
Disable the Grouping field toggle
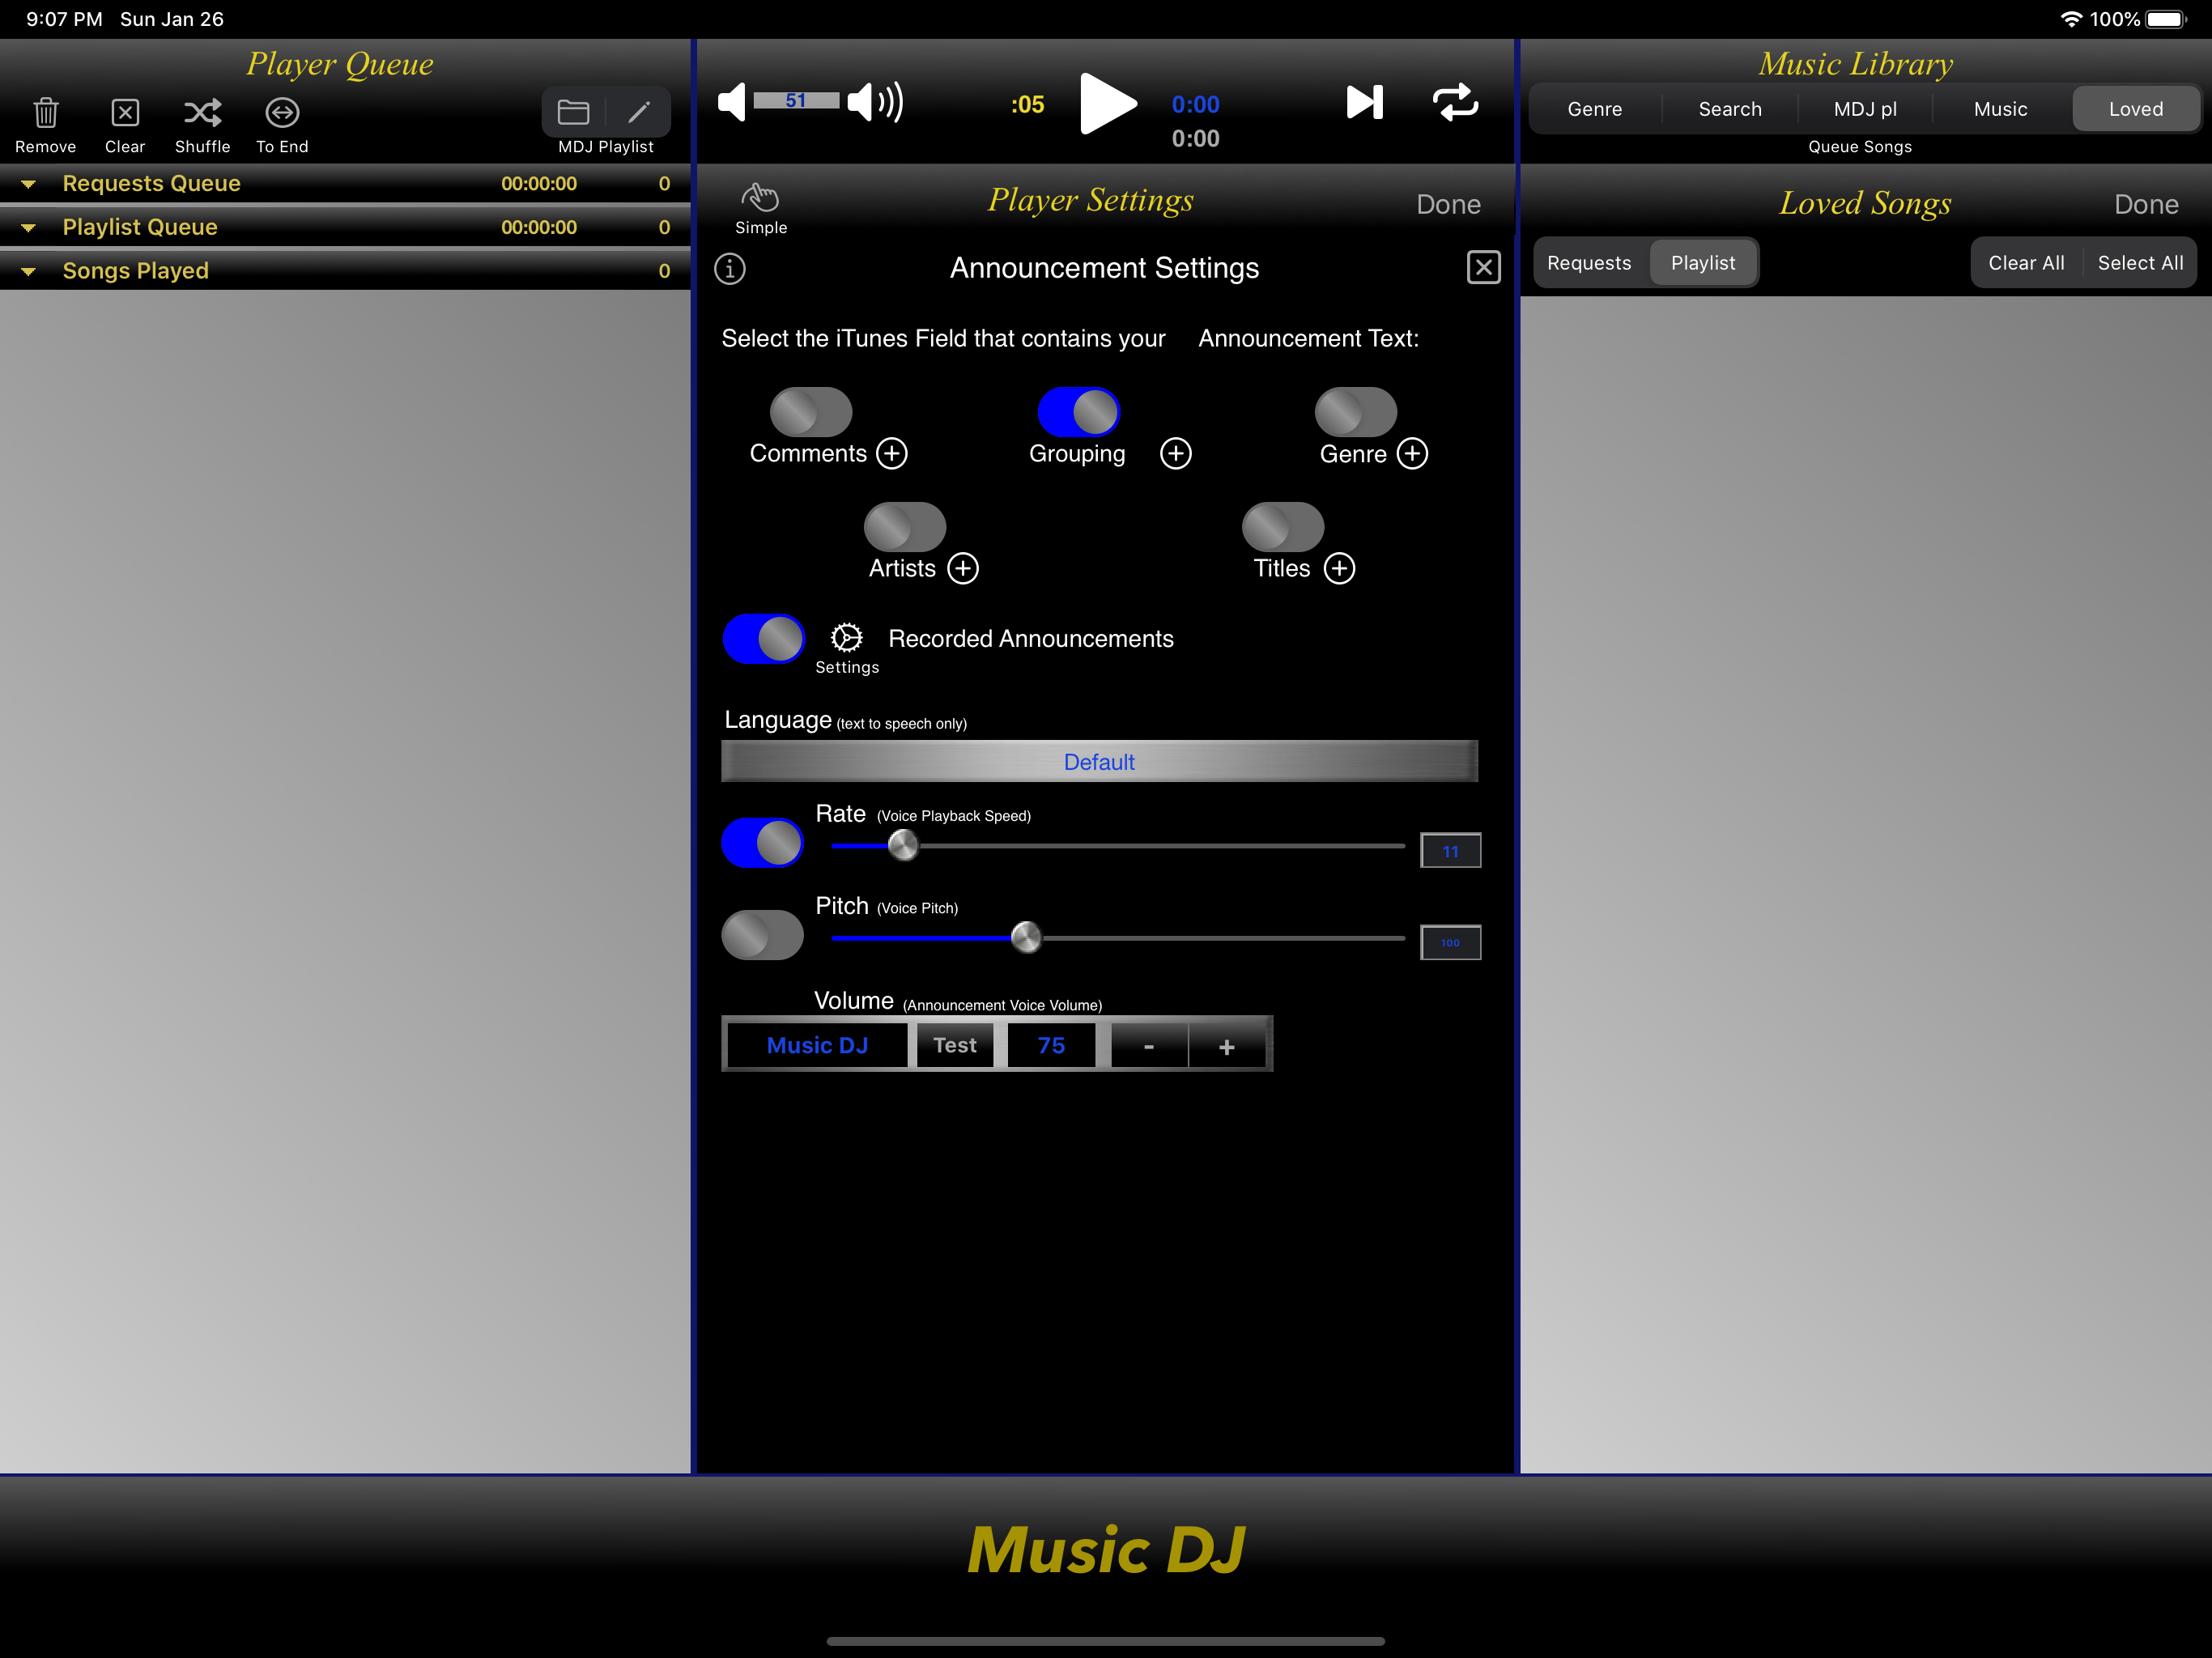1079,412
